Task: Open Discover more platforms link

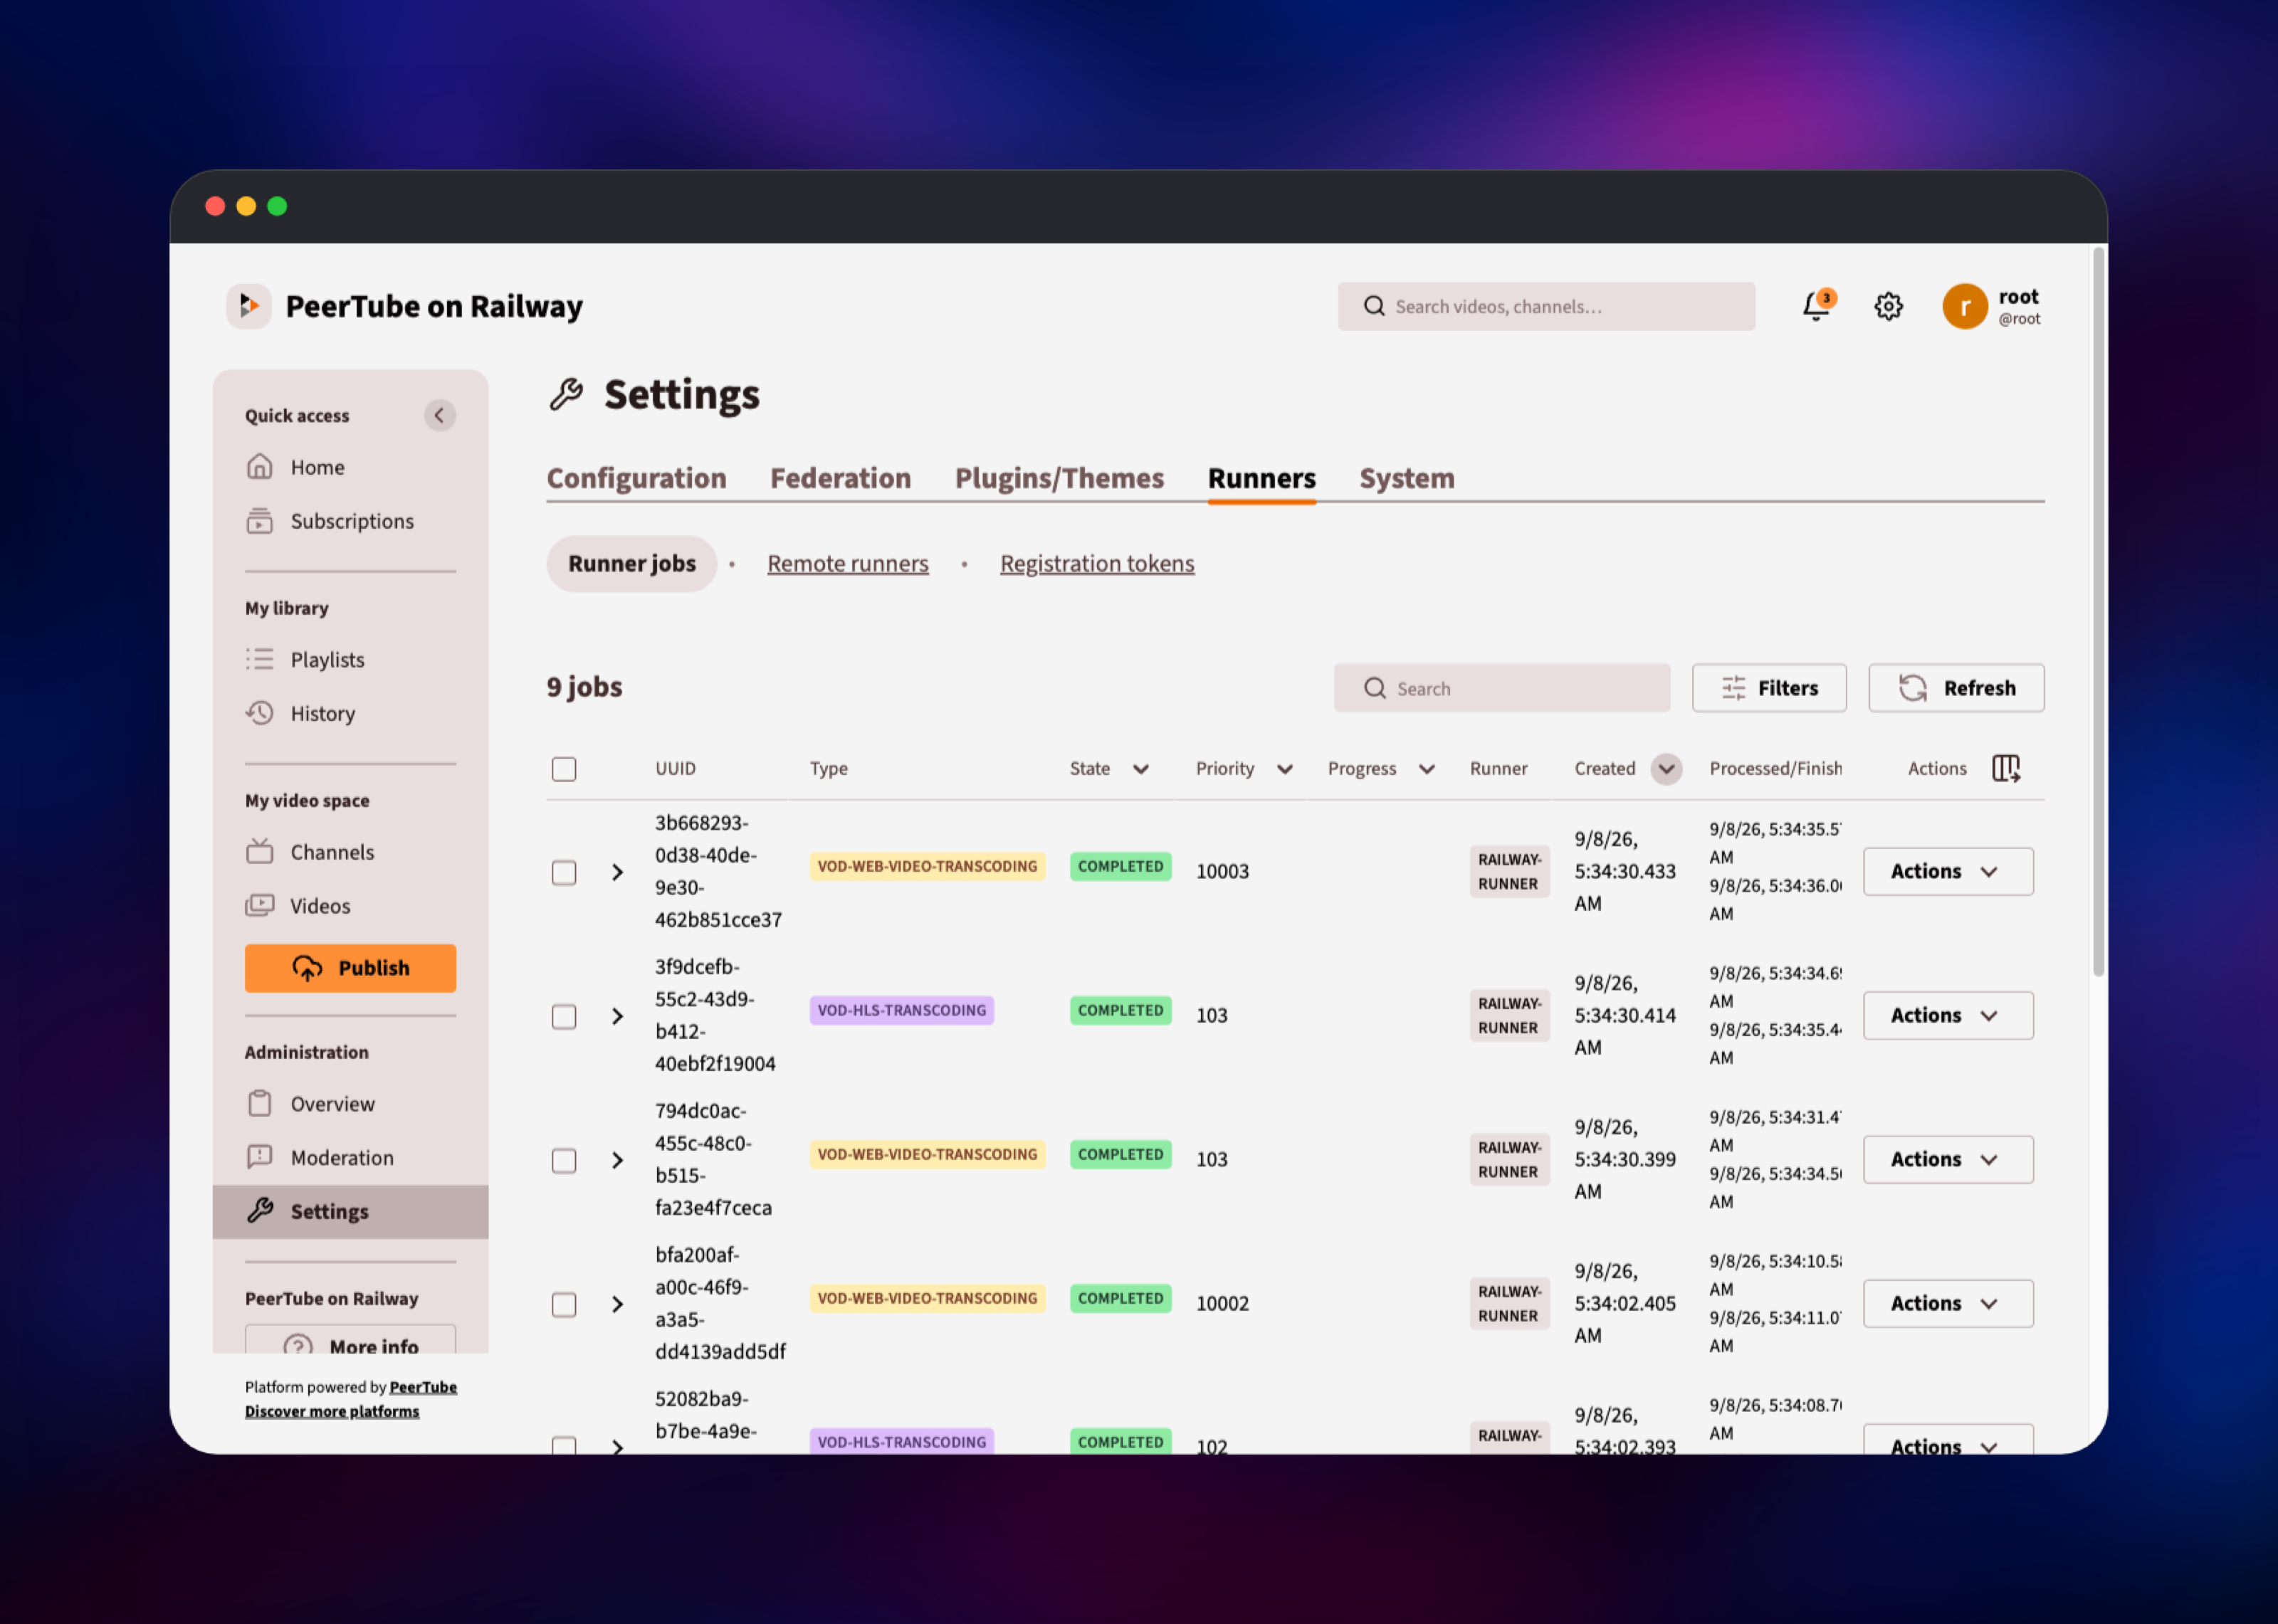Action: click(x=332, y=1411)
